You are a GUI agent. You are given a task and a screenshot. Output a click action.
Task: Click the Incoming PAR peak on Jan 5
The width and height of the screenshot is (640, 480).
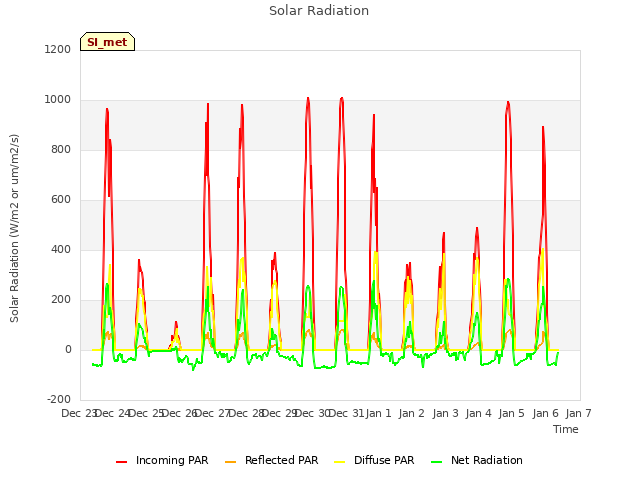(x=508, y=102)
